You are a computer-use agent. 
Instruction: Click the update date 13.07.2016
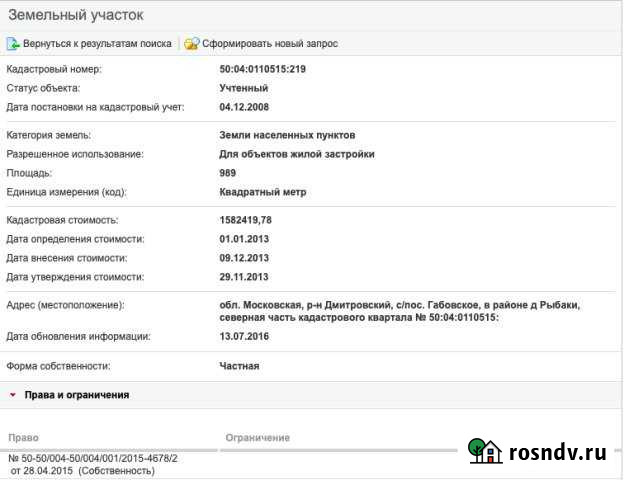pyautogui.click(x=244, y=336)
